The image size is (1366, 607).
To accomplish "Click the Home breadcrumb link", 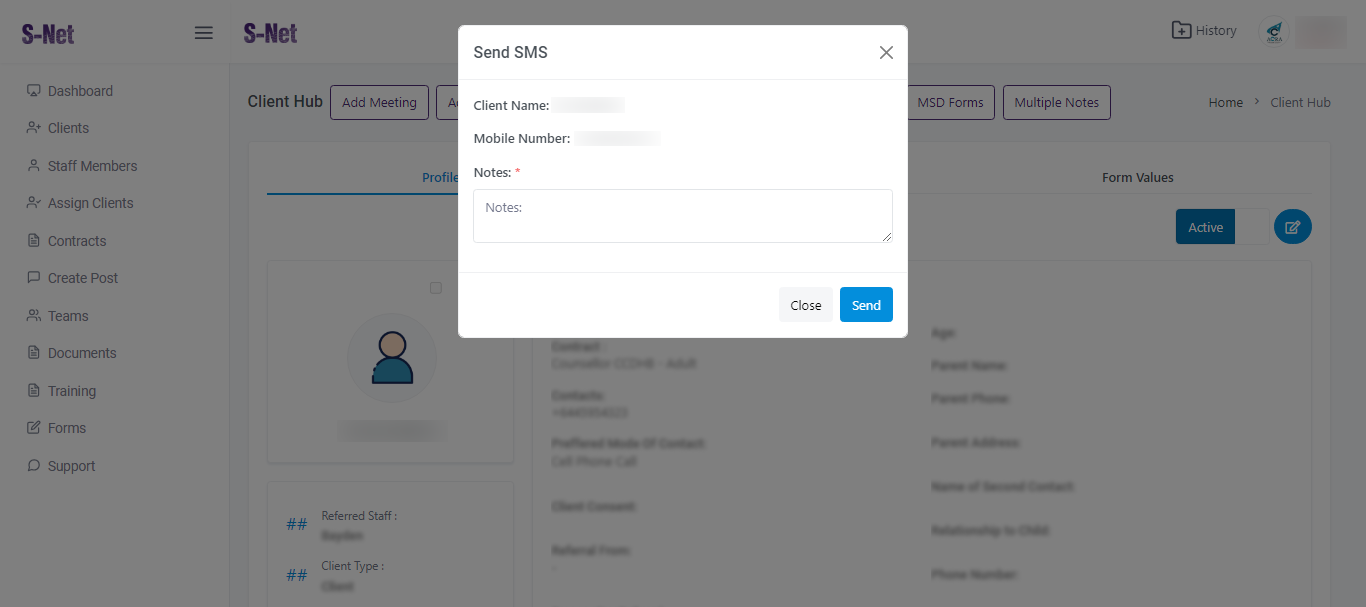I will 1225,102.
